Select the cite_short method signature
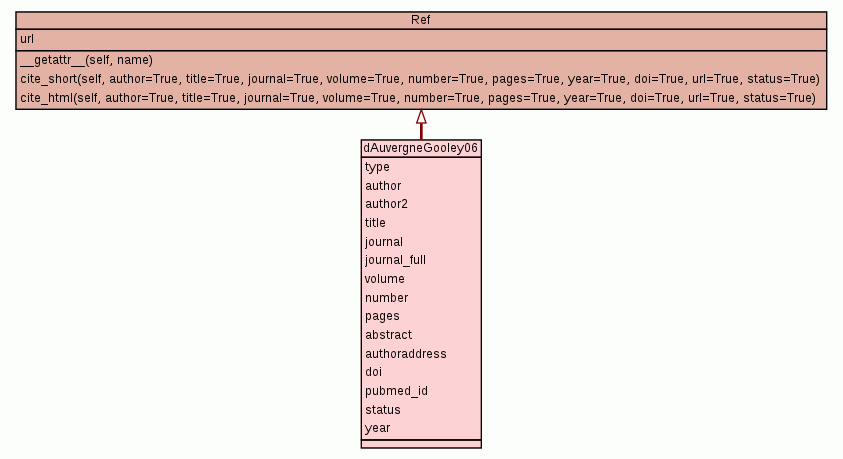 pos(419,79)
